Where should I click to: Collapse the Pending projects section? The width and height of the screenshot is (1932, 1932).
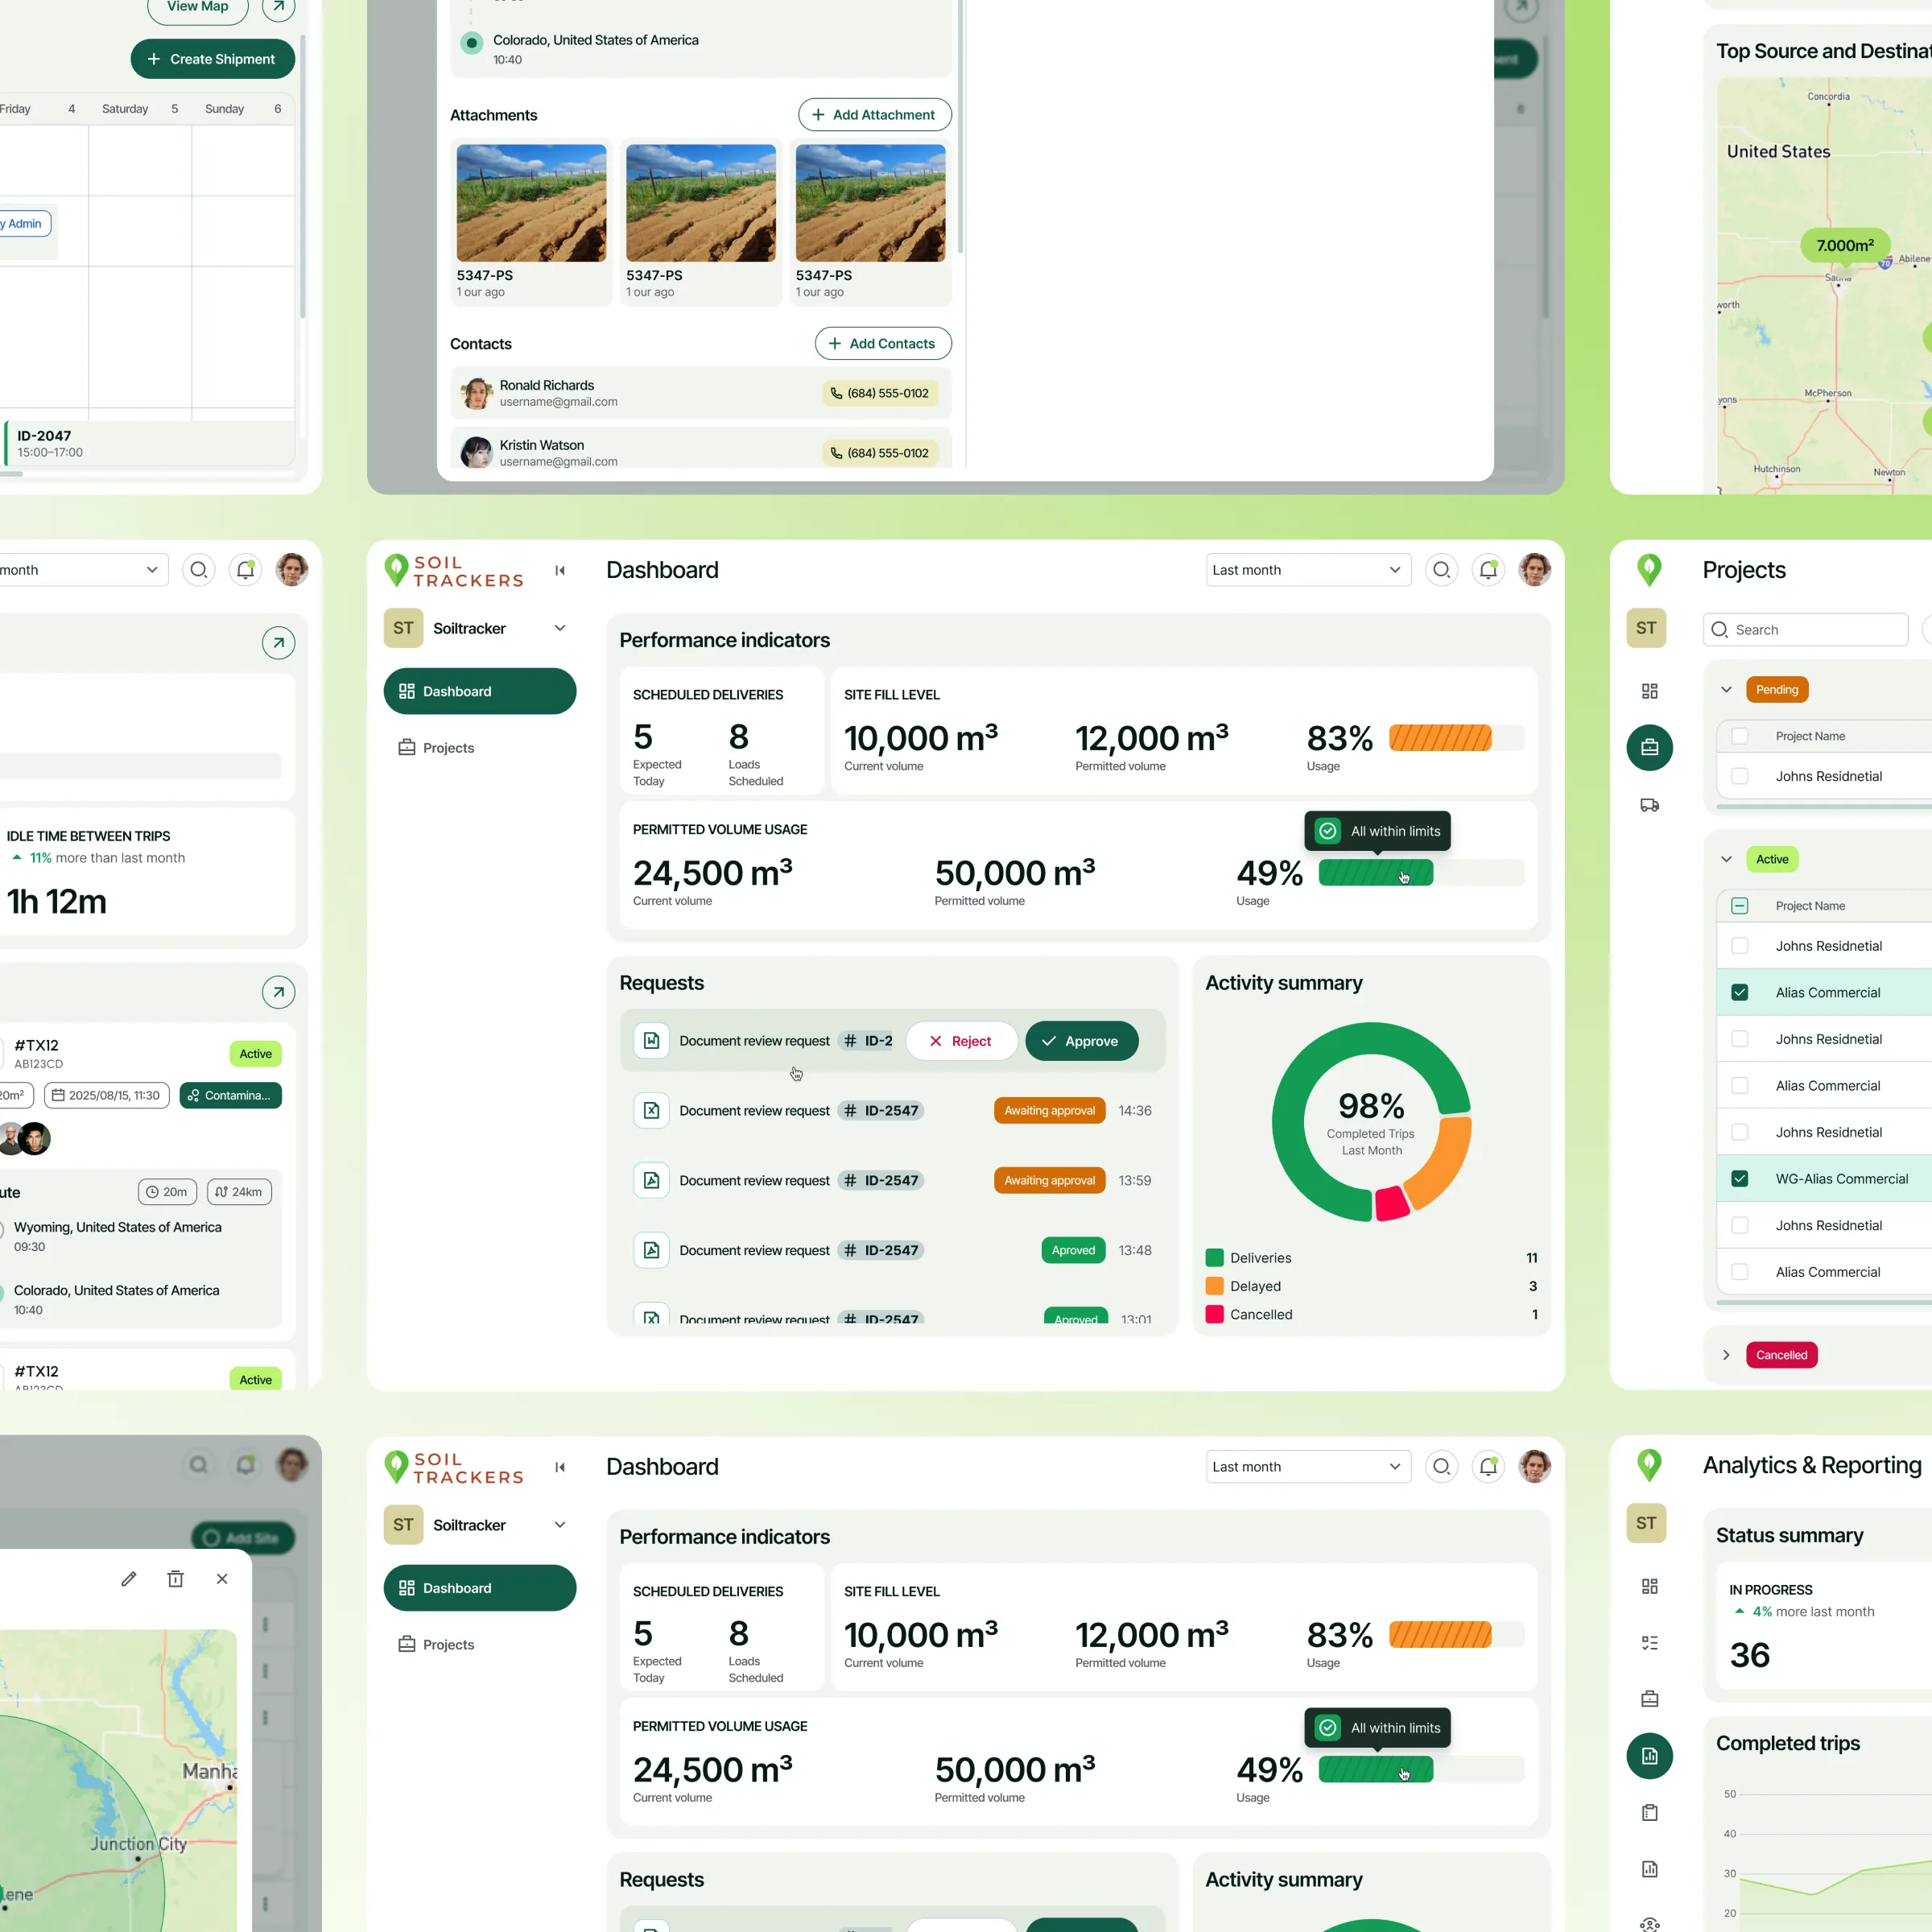click(1726, 690)
